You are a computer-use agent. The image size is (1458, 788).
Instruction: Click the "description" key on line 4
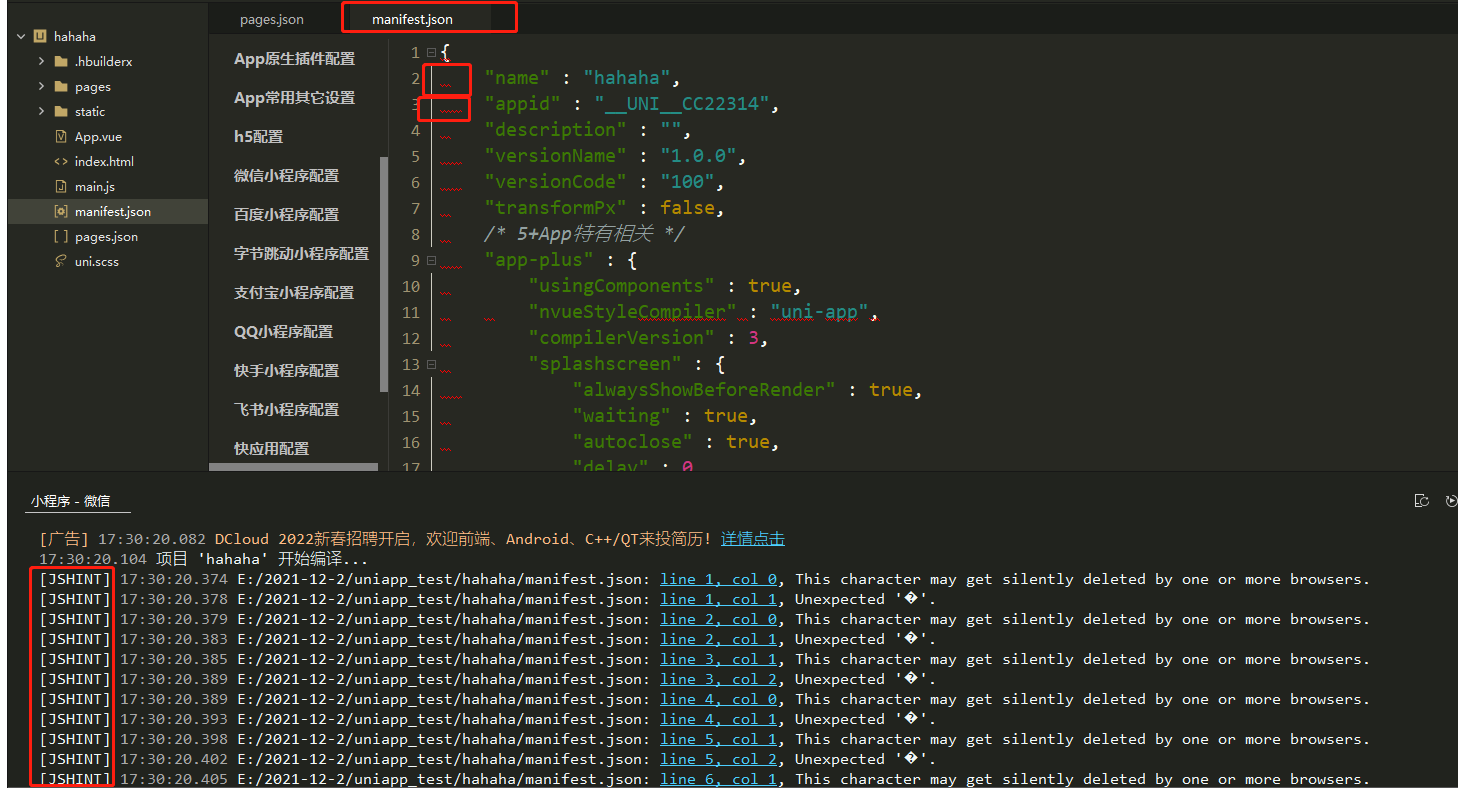(555, 130)
